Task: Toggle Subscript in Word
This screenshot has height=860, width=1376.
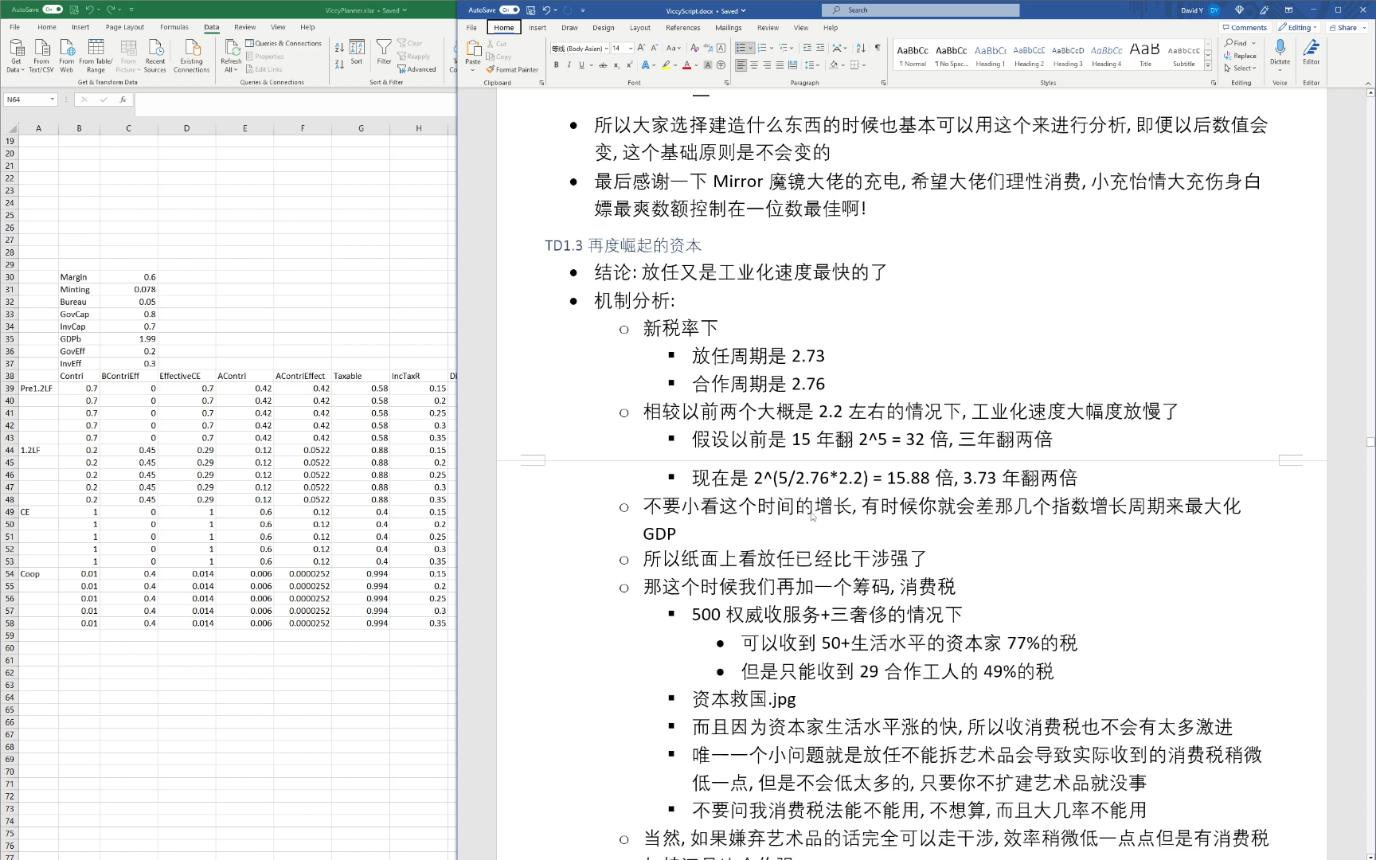Action: (616, 65)
